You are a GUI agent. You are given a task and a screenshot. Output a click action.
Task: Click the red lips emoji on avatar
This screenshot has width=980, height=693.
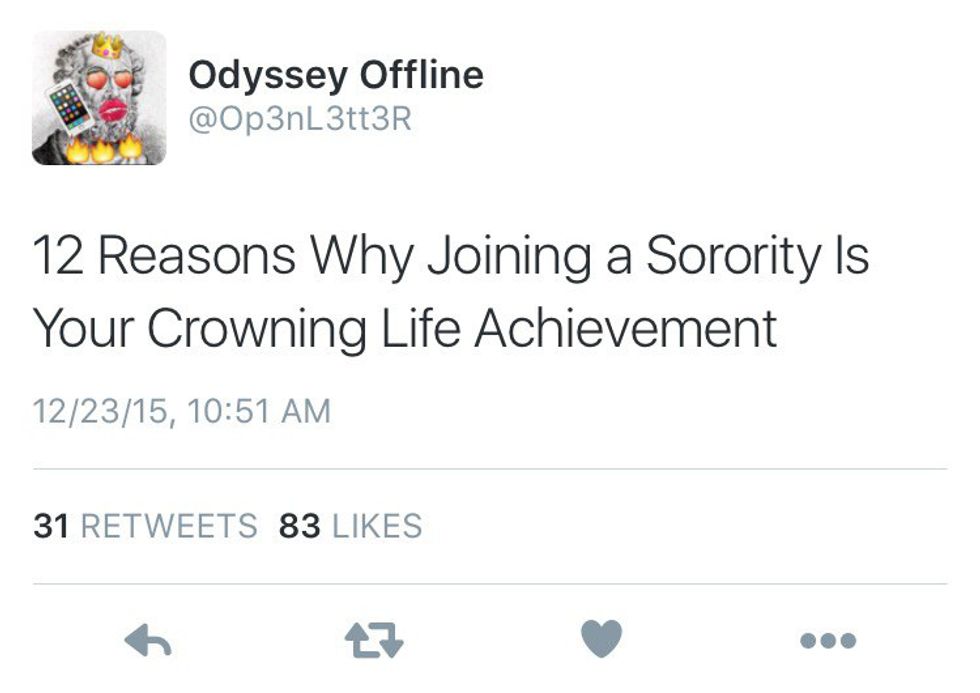tap(112, 108)
